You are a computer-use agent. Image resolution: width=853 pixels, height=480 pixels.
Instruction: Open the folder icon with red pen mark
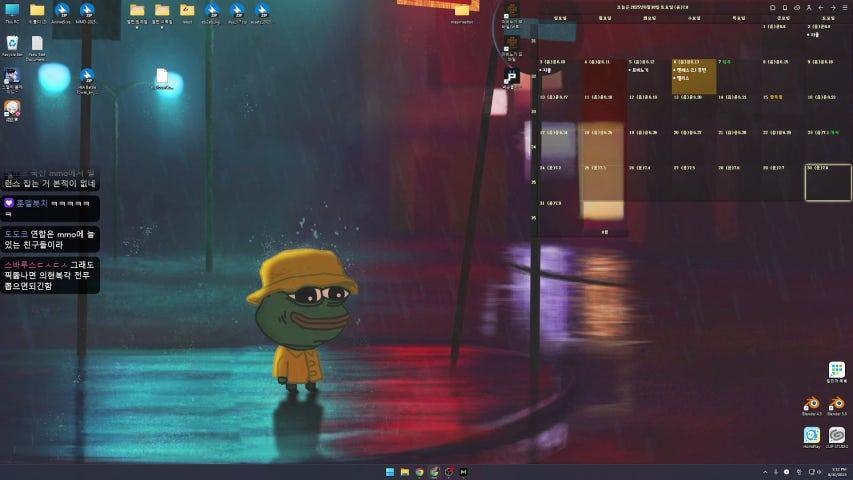tap(187, 13)
